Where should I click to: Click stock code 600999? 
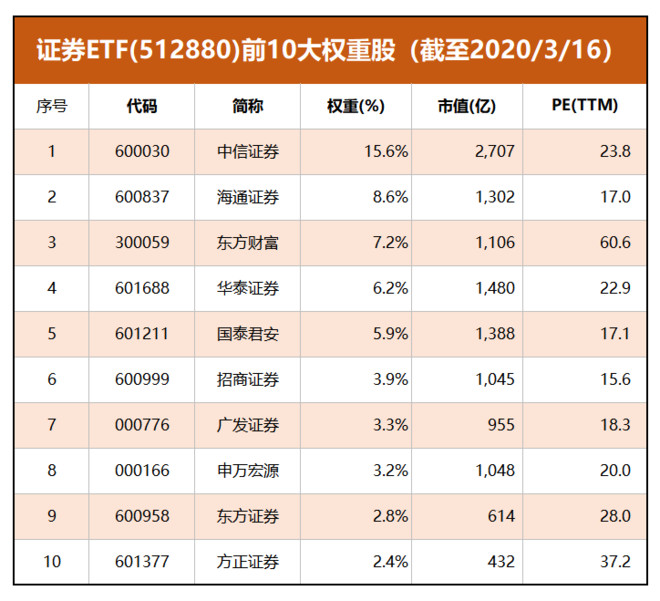[142, 379]
